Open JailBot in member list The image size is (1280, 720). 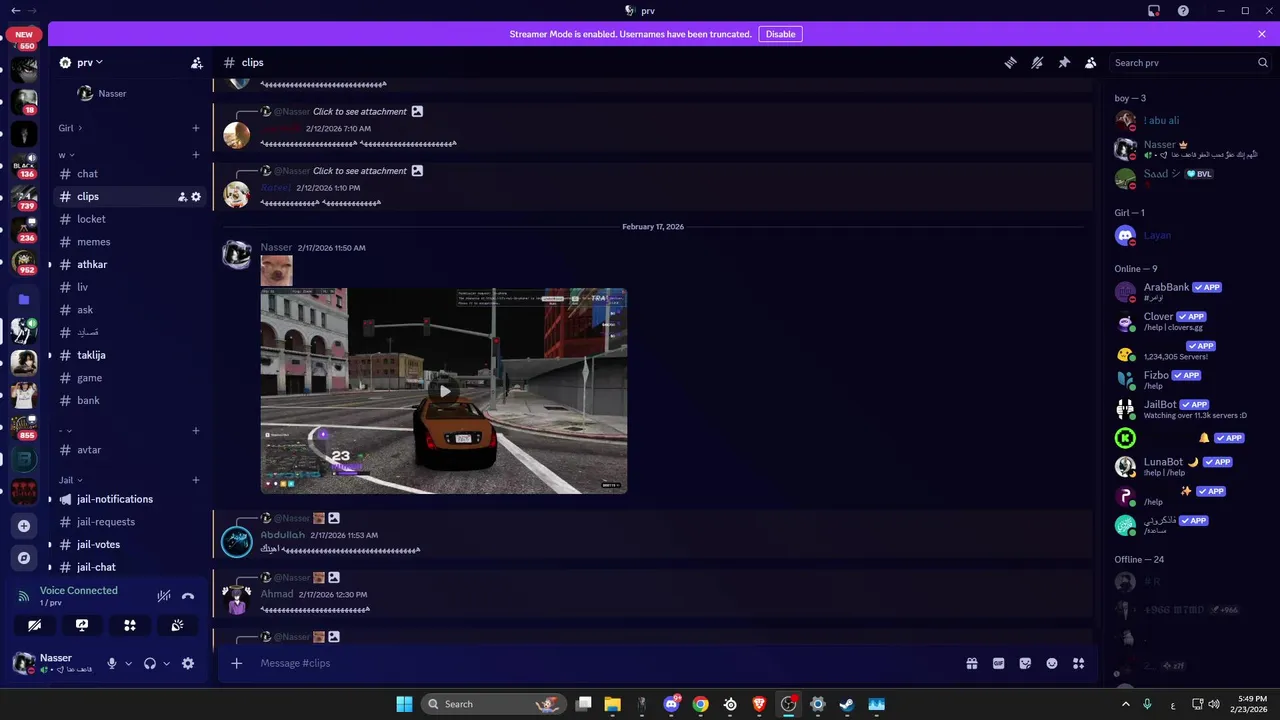click(x=1190, y=409)
